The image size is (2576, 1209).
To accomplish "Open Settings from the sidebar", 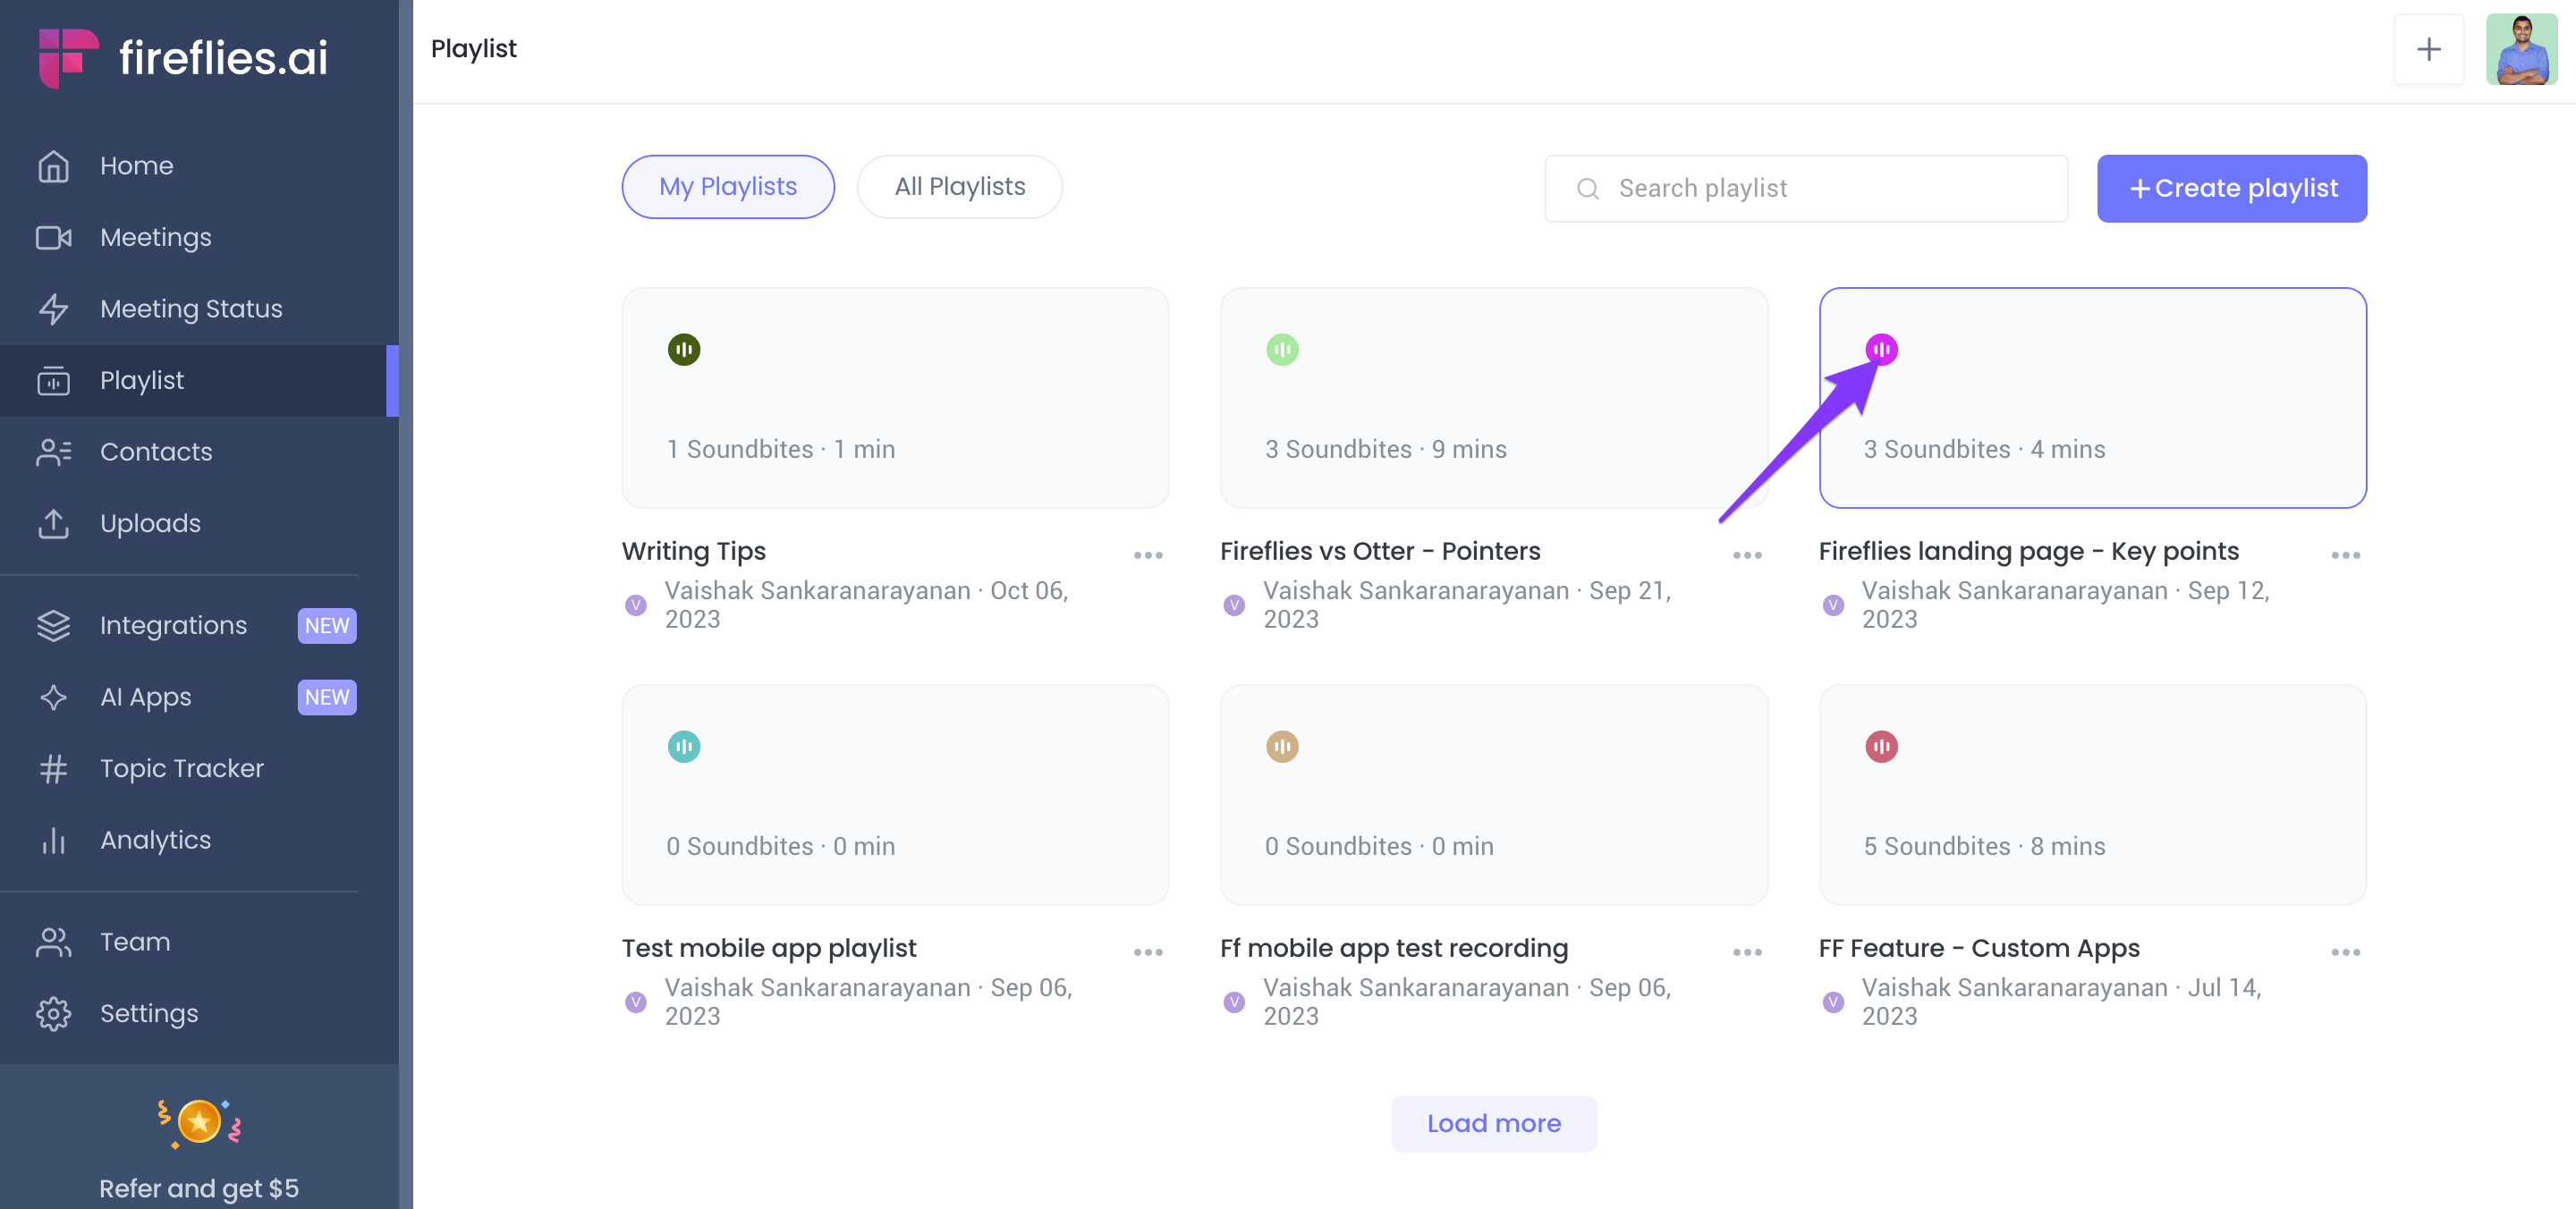I will tap(199, 1013).
